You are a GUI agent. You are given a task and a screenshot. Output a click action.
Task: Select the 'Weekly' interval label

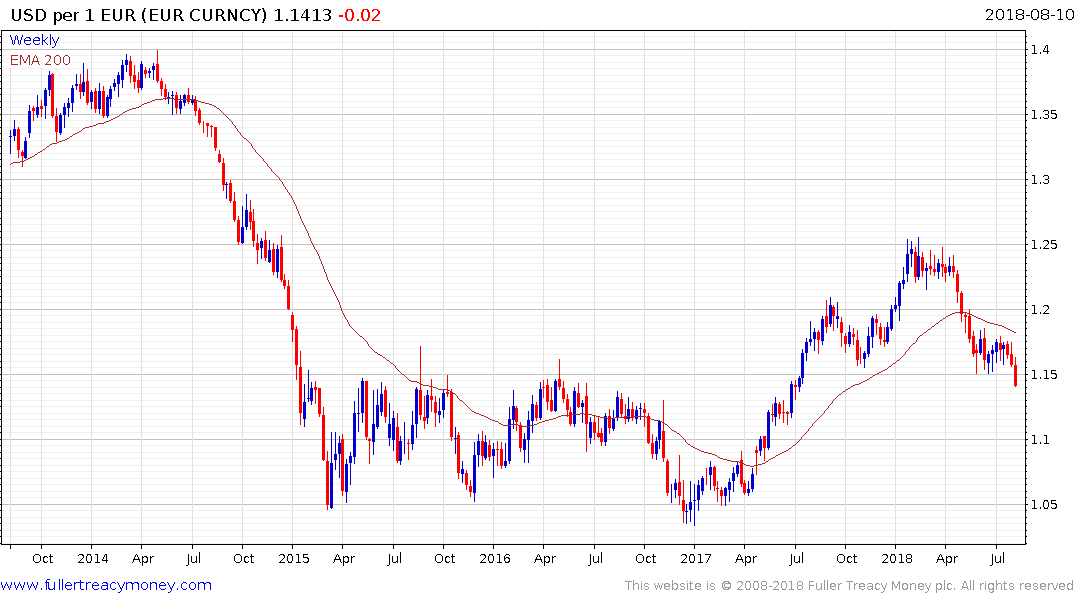click(34, 40)
